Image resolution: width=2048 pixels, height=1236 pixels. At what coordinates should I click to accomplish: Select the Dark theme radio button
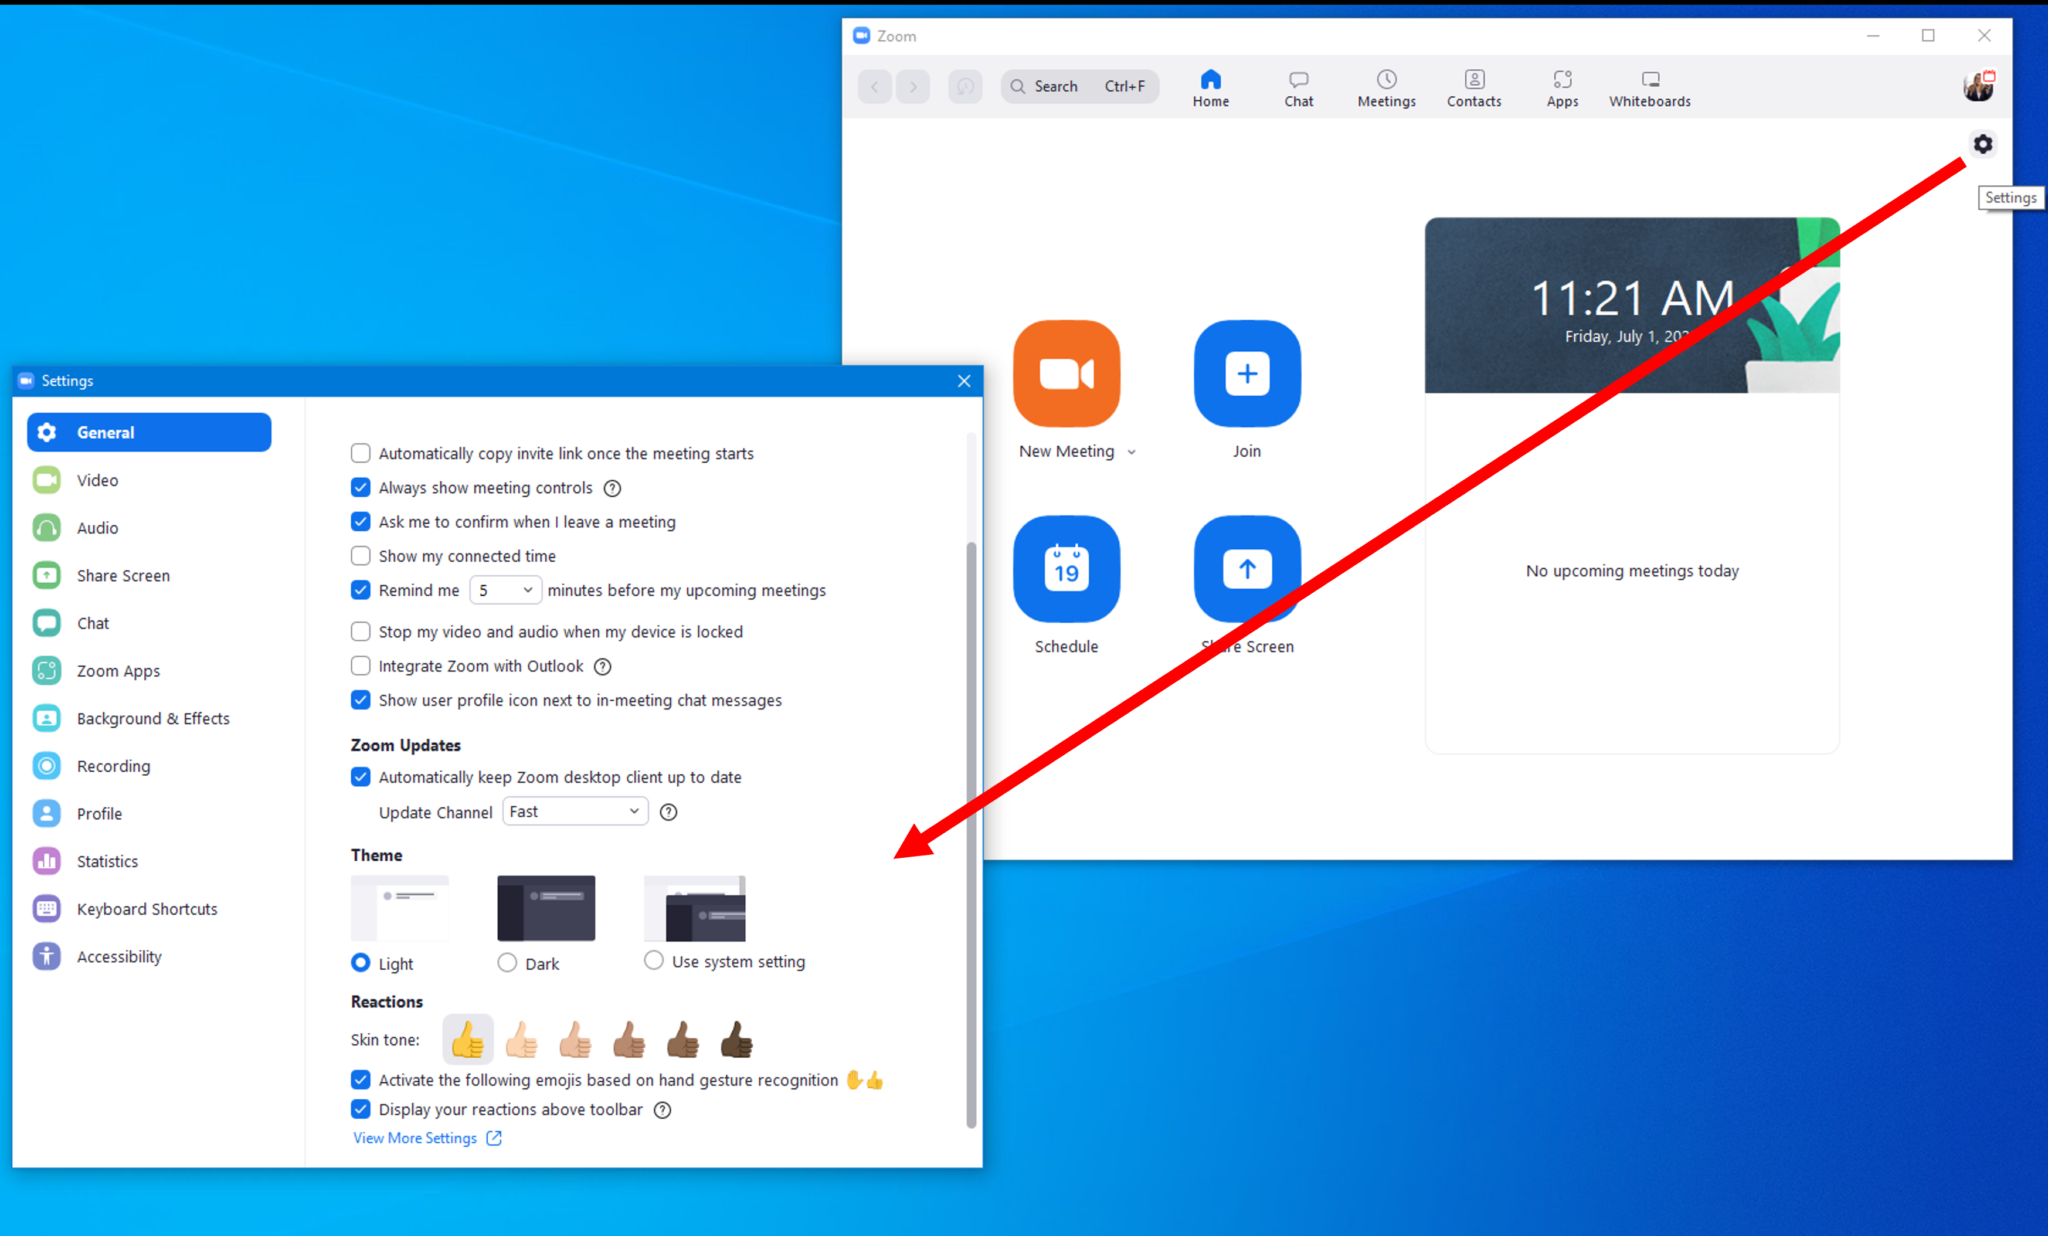[507, 962]
